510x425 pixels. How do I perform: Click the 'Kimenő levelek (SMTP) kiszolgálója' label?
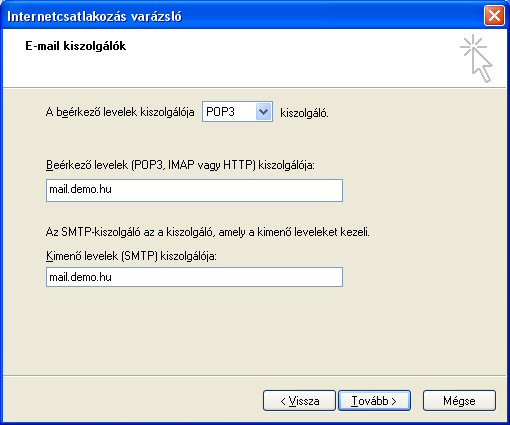(x=131, y=256)
